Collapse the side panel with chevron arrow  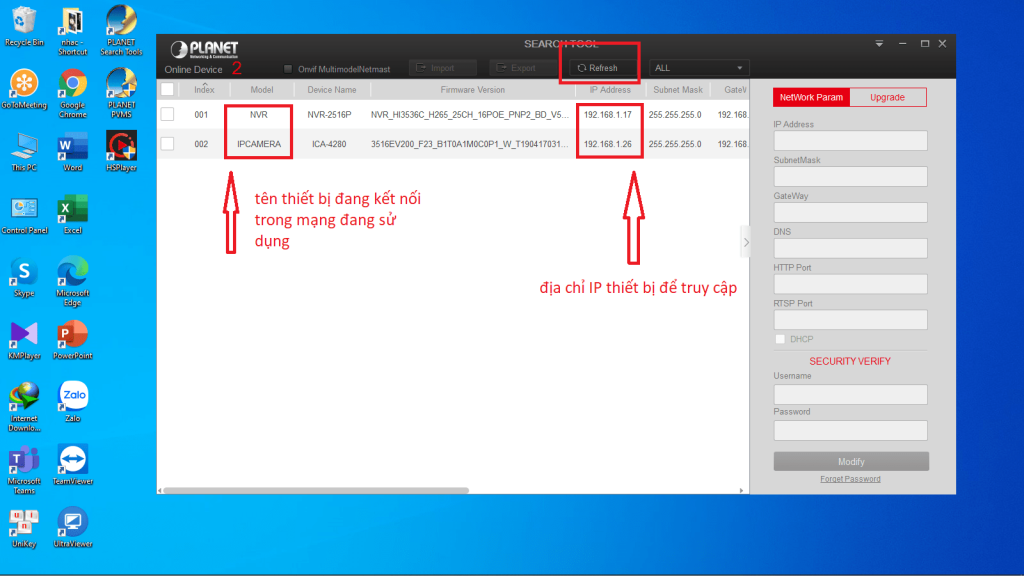coord(746,242)
